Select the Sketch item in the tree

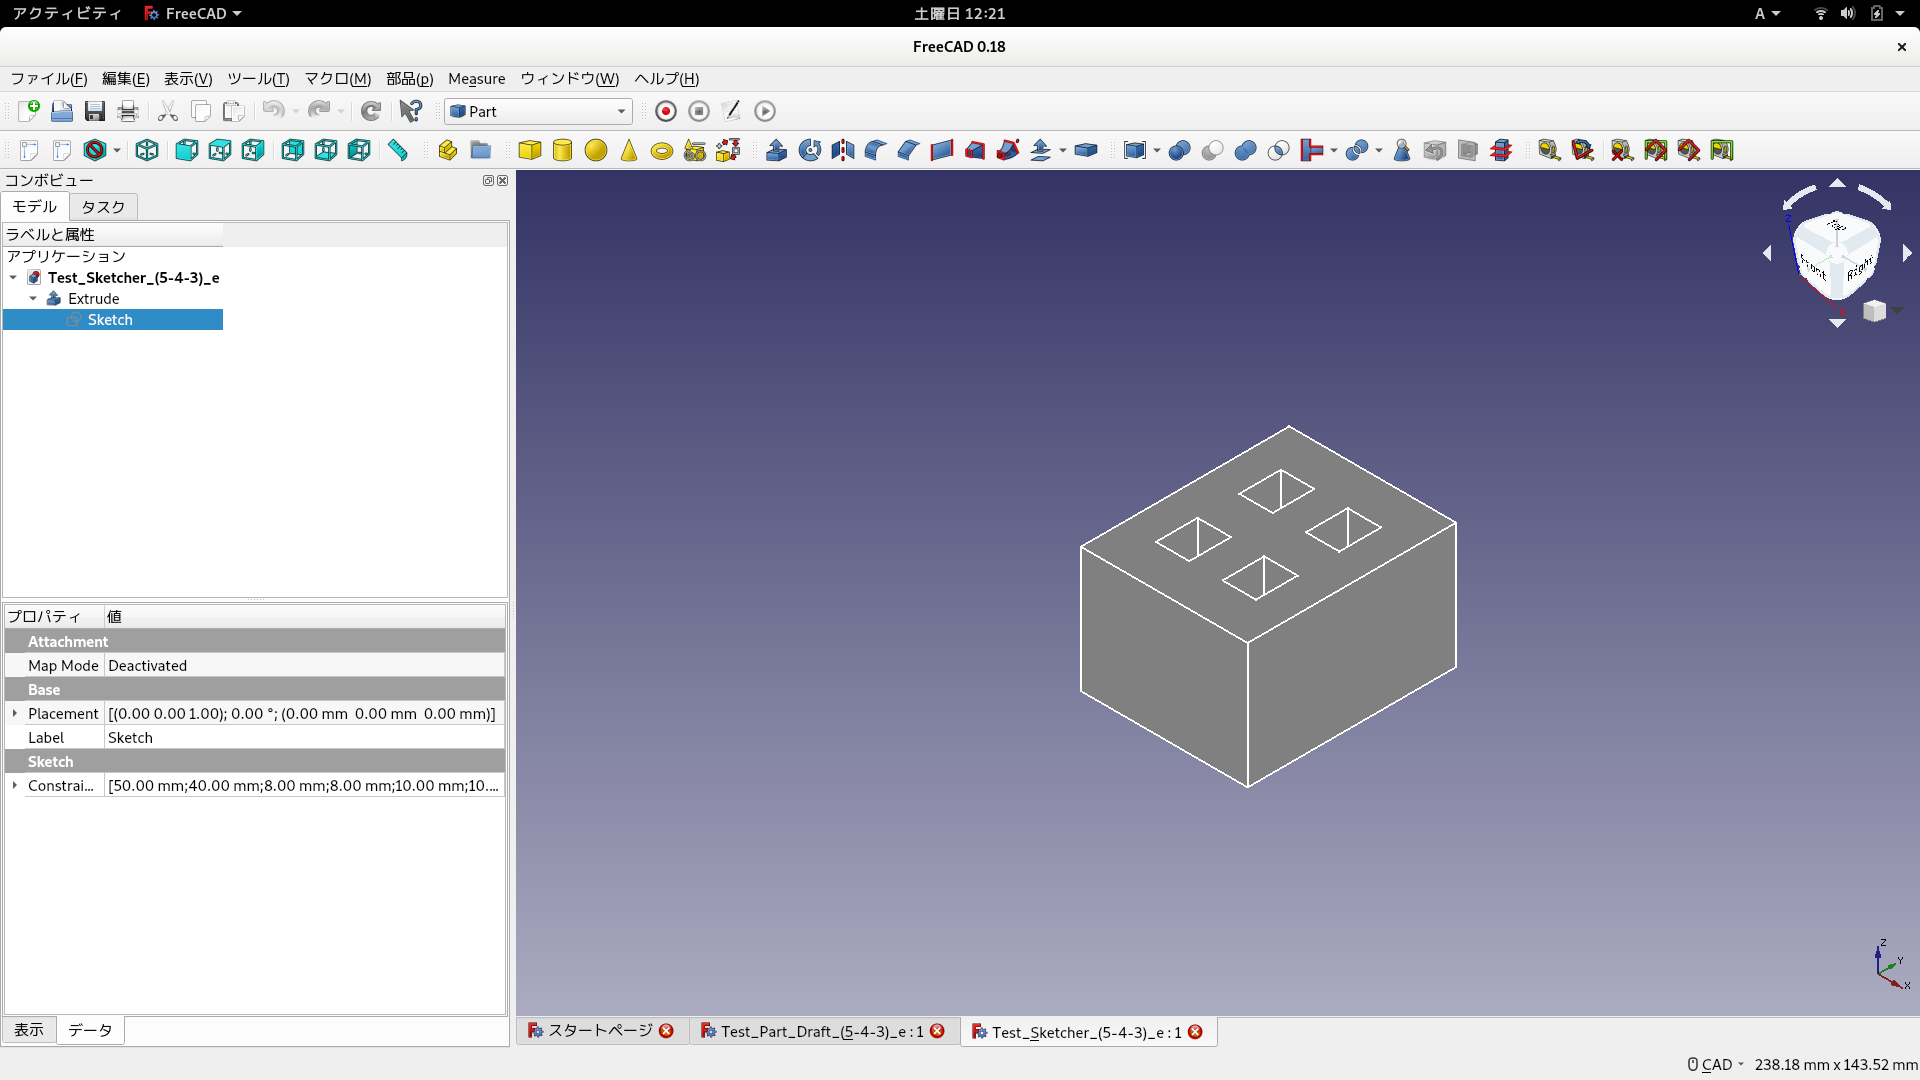[x=110, y=319]
